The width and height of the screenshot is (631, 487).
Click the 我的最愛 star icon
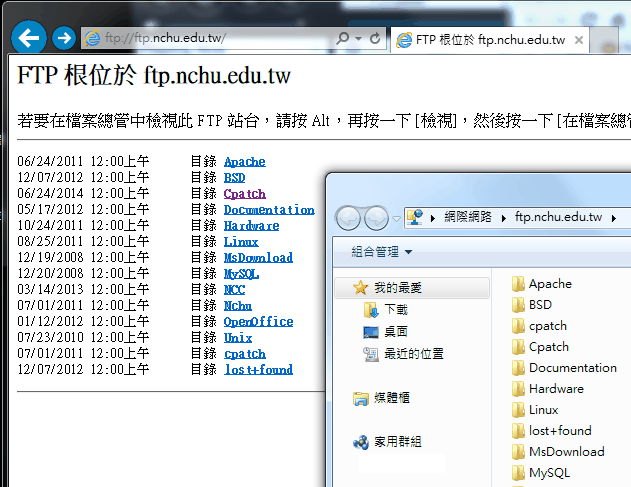360,287
